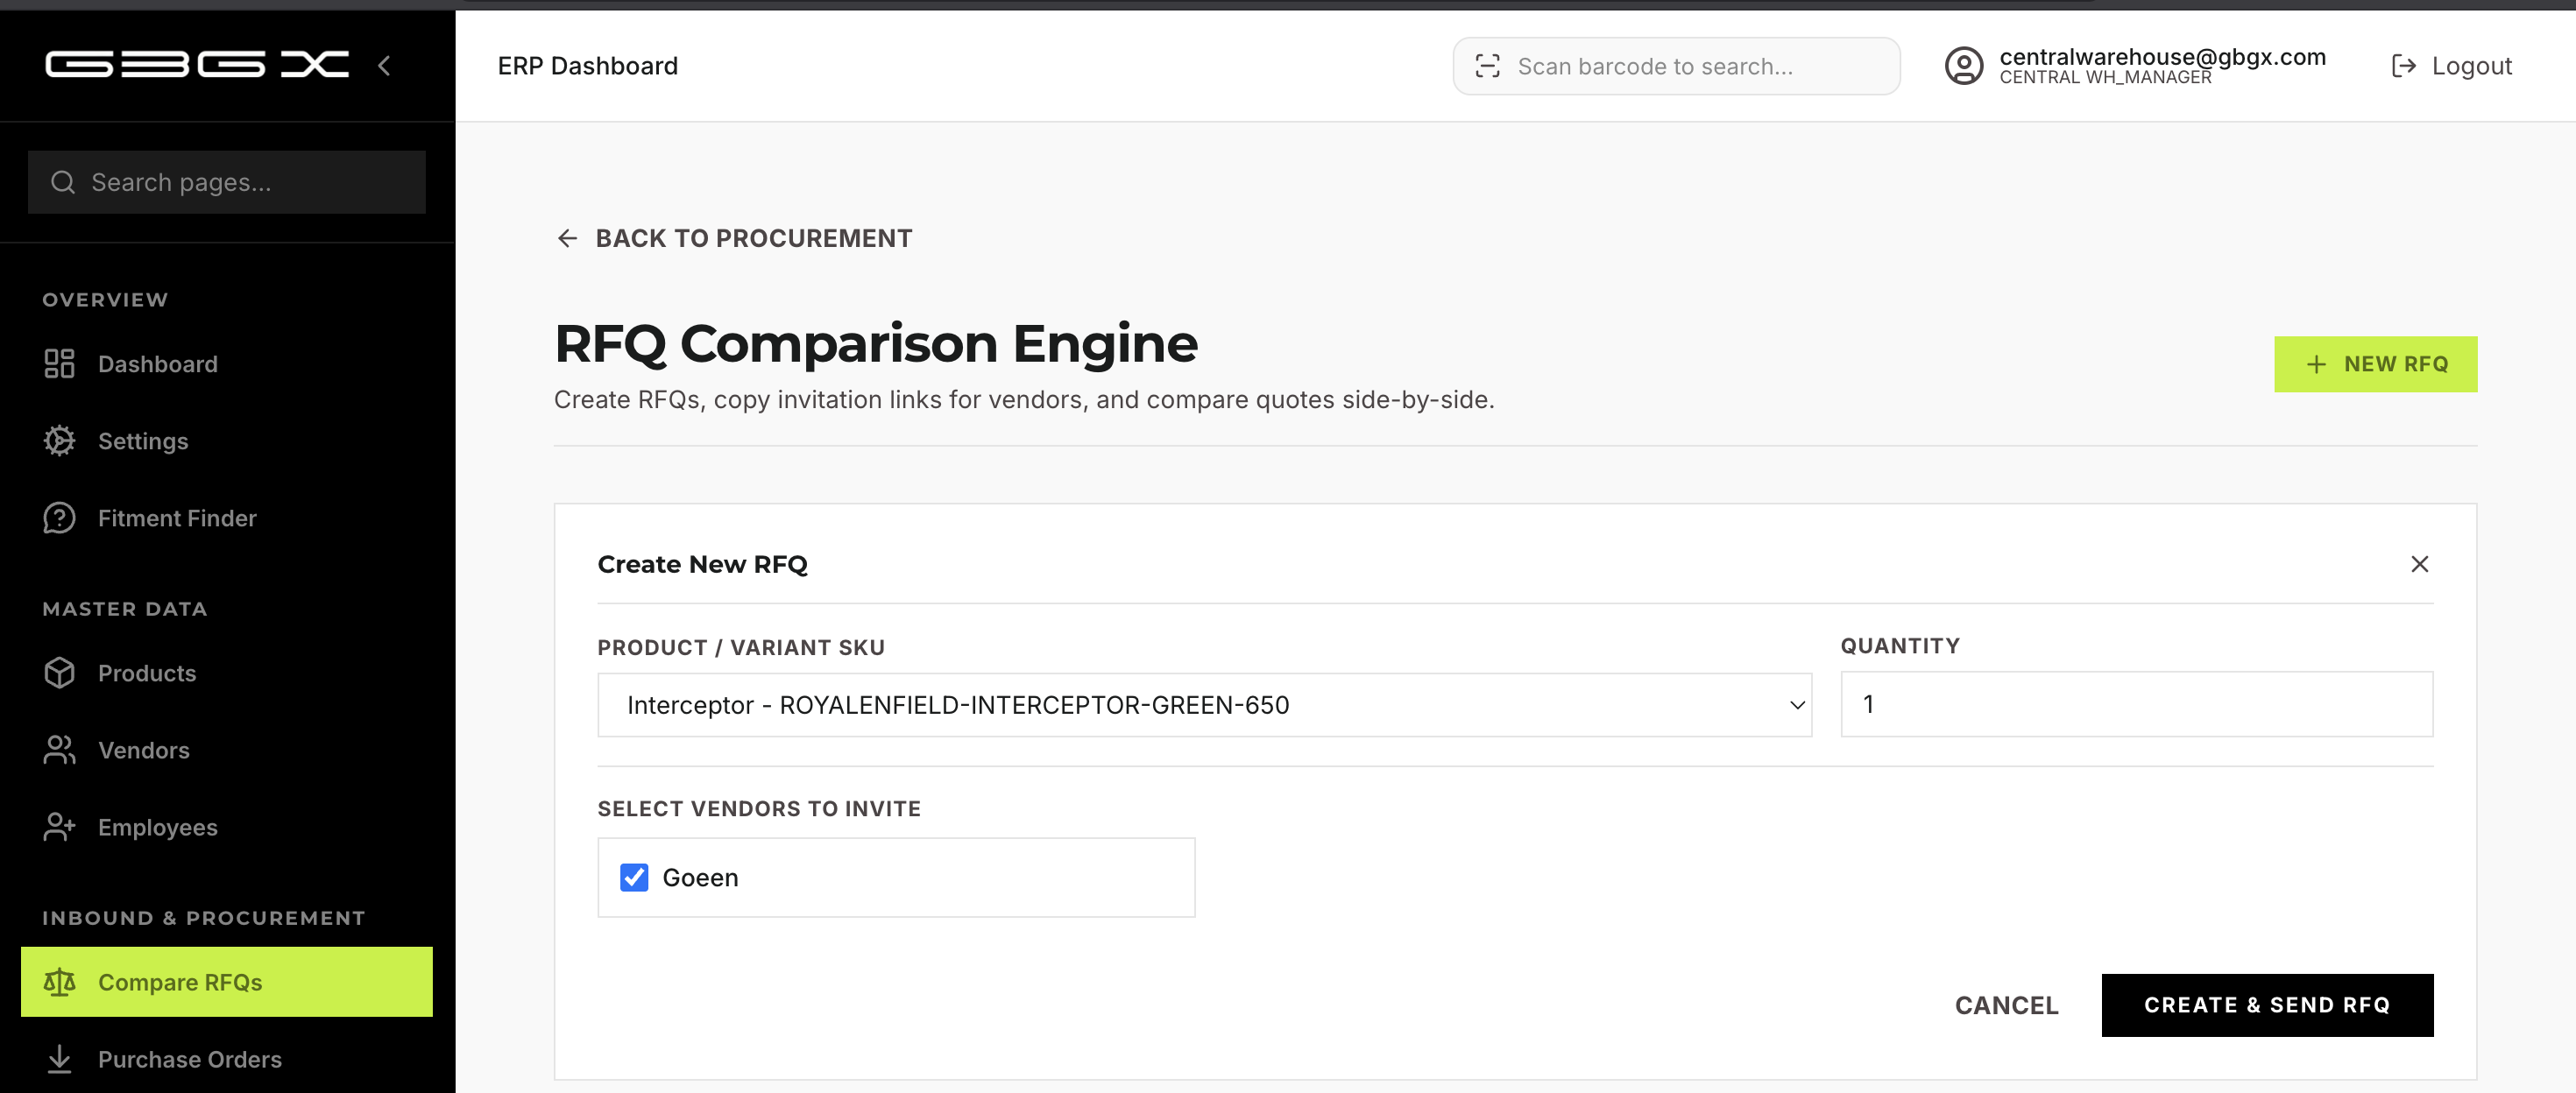Image resolution: width=2576 pixels, height=1093 pixels.
Task: Navigate to Vendors
Action: [x=227, y=750]
